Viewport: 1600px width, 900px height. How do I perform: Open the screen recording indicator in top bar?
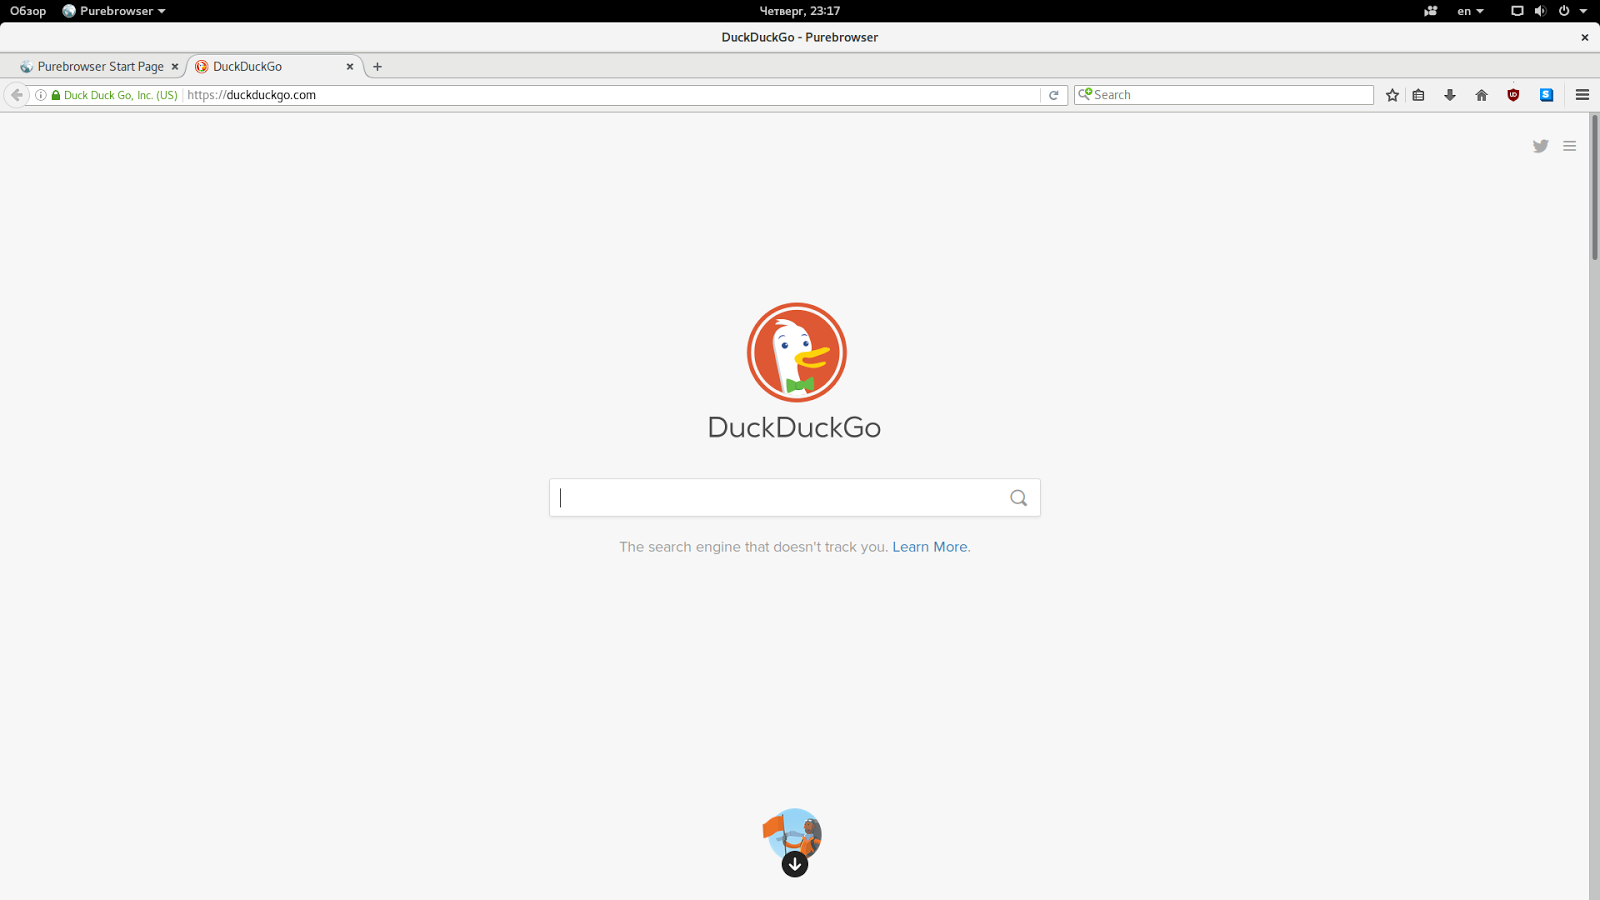point(1431,11)
